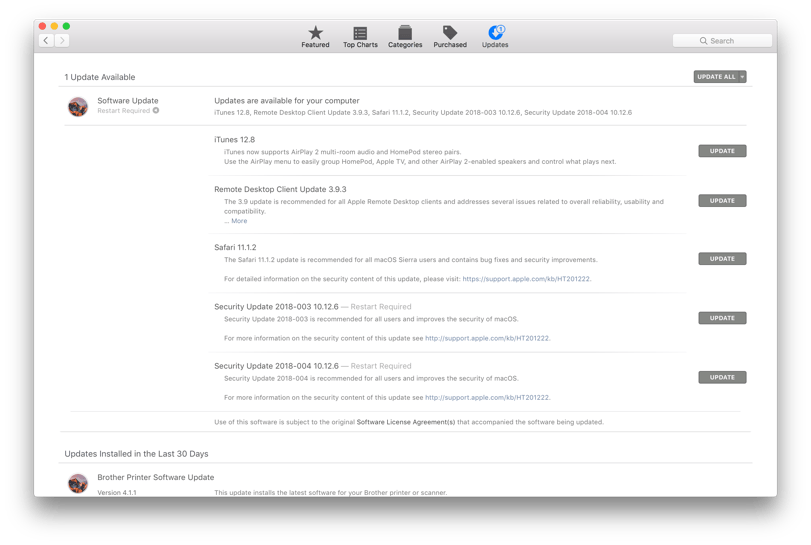Open Security Update 2018-003 support link
This screenshot has width=811, height=545.
click(487, 338)
